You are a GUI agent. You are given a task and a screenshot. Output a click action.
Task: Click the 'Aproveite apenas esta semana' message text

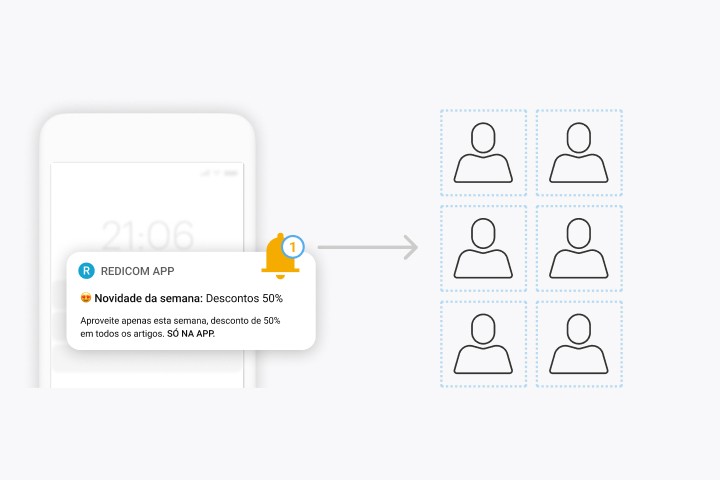click(180, 327)
